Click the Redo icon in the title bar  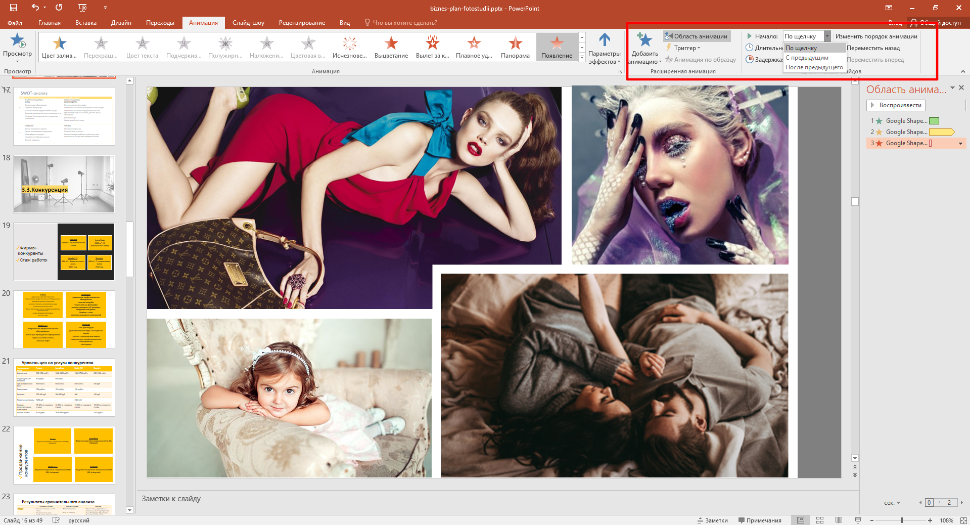[59, 7]
